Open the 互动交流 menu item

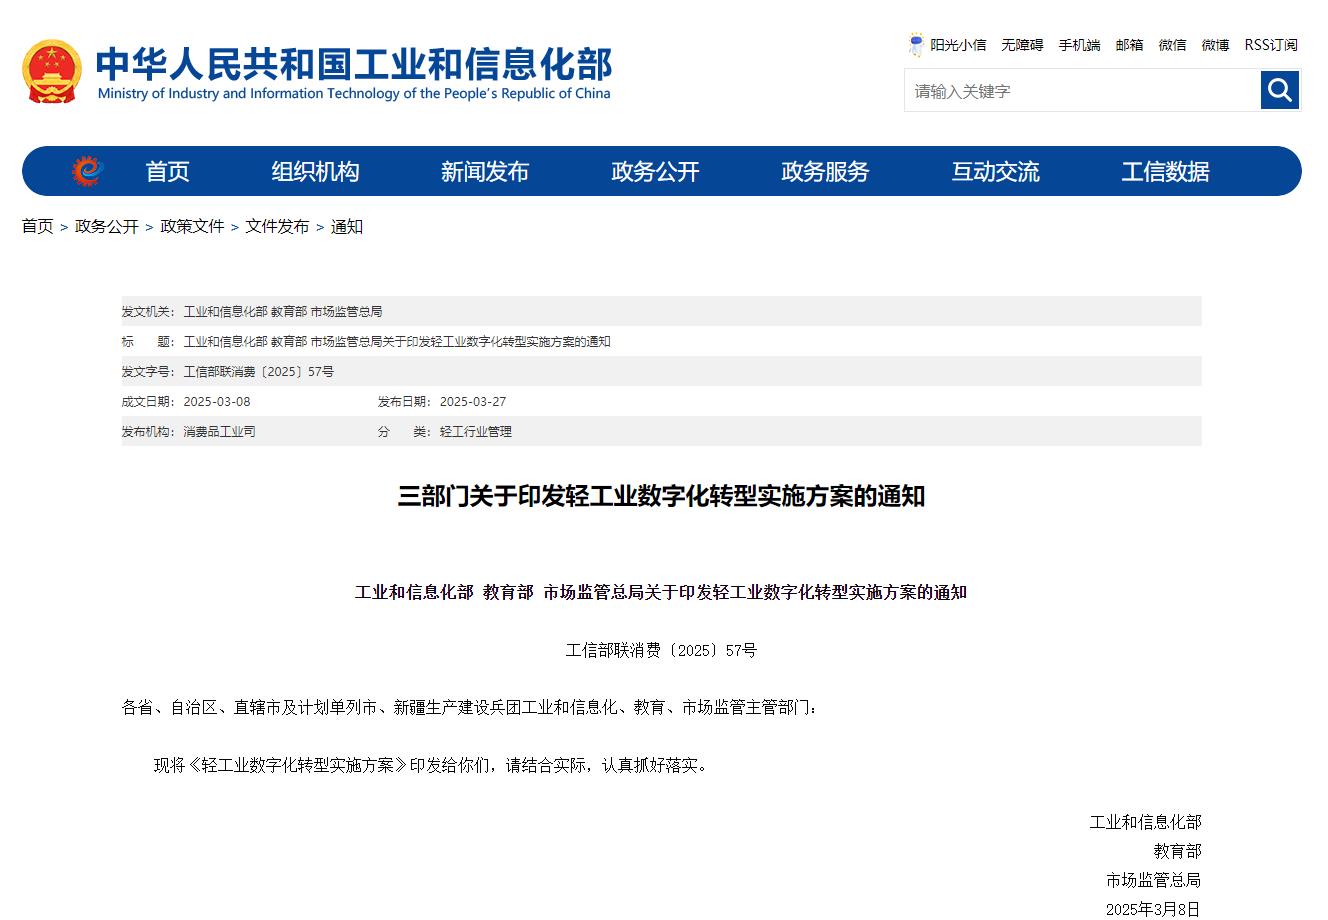coord(995,171)
